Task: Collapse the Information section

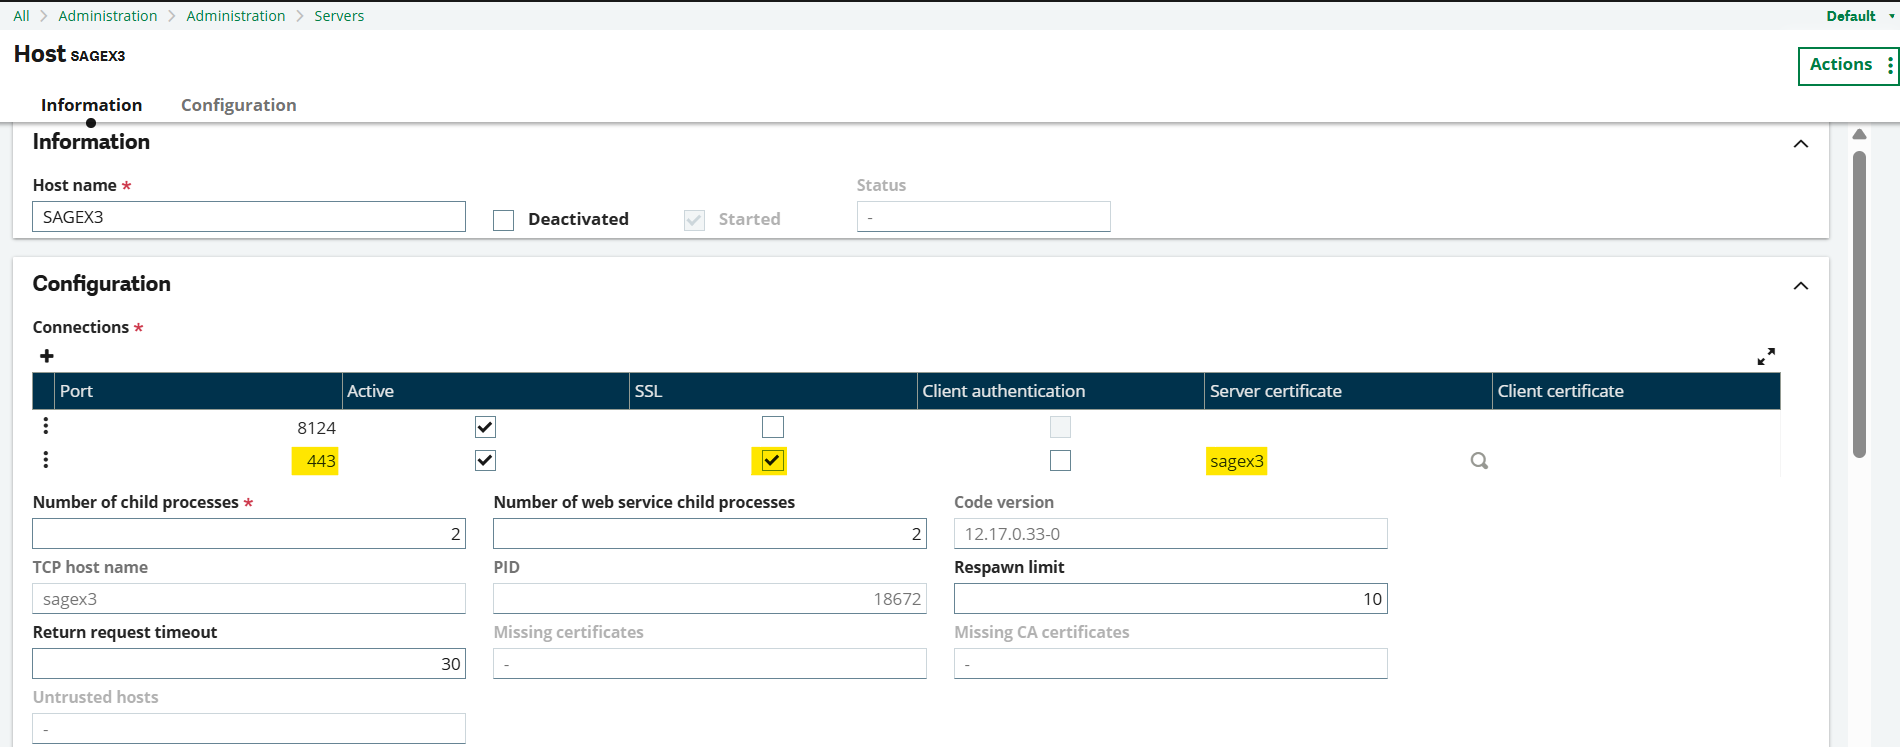Action: tap(1800, 144)
